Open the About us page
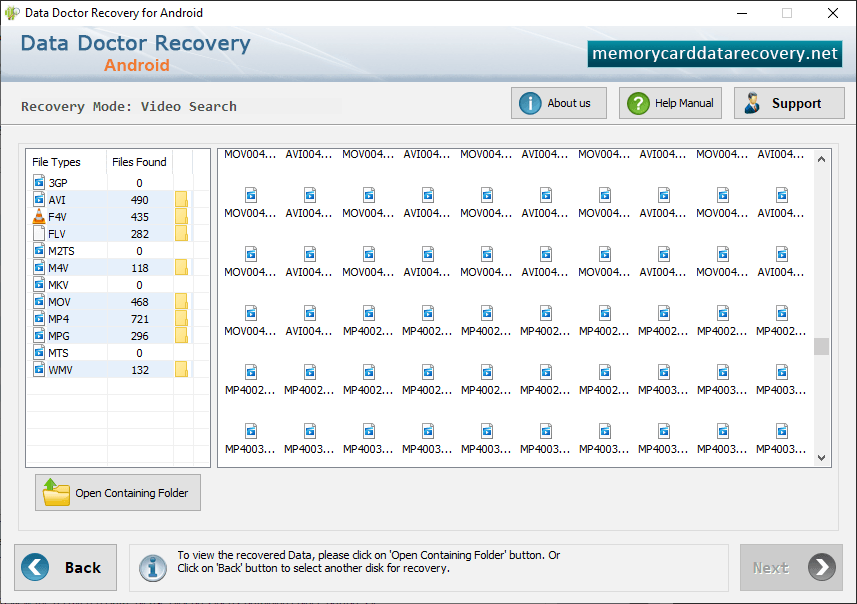Viewport: 857px width, 604px height. click(x=559, y=103)
